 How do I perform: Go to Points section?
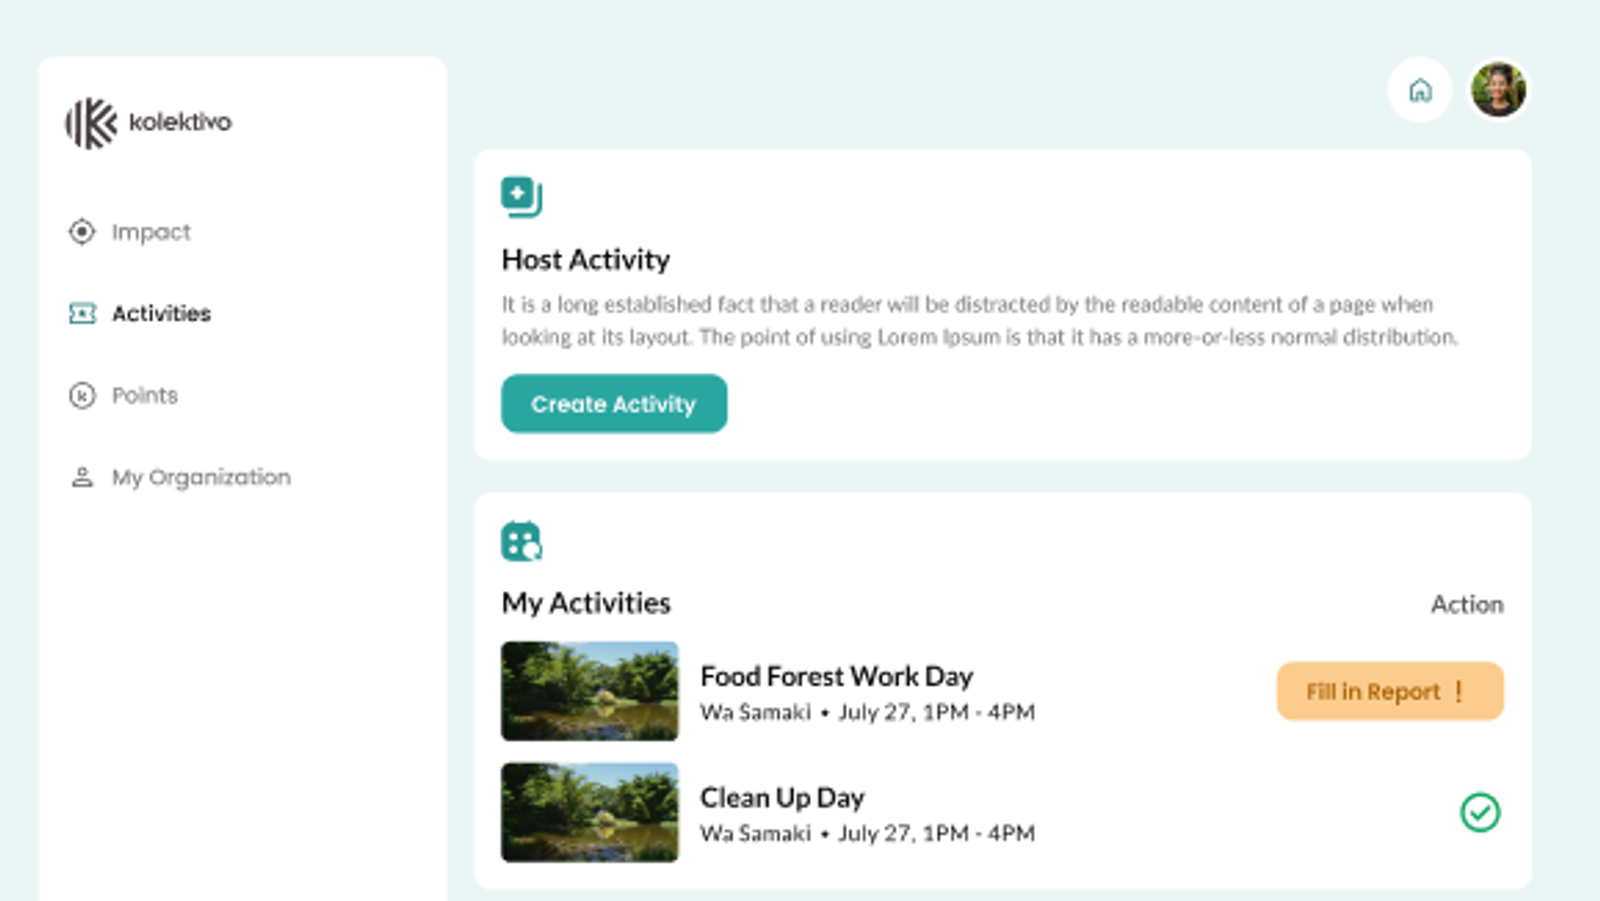point(145,396)
